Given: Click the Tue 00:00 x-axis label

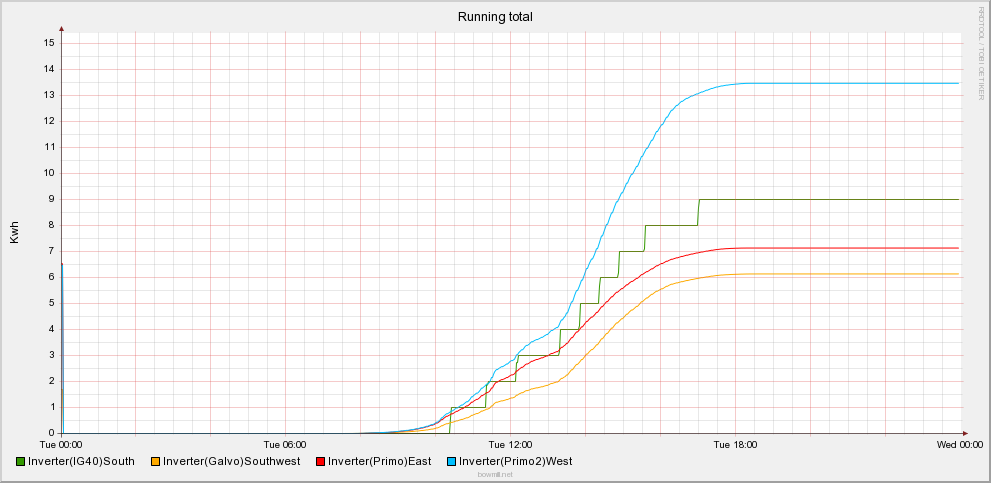Looking at the screenshot, I should click(61, 444).
